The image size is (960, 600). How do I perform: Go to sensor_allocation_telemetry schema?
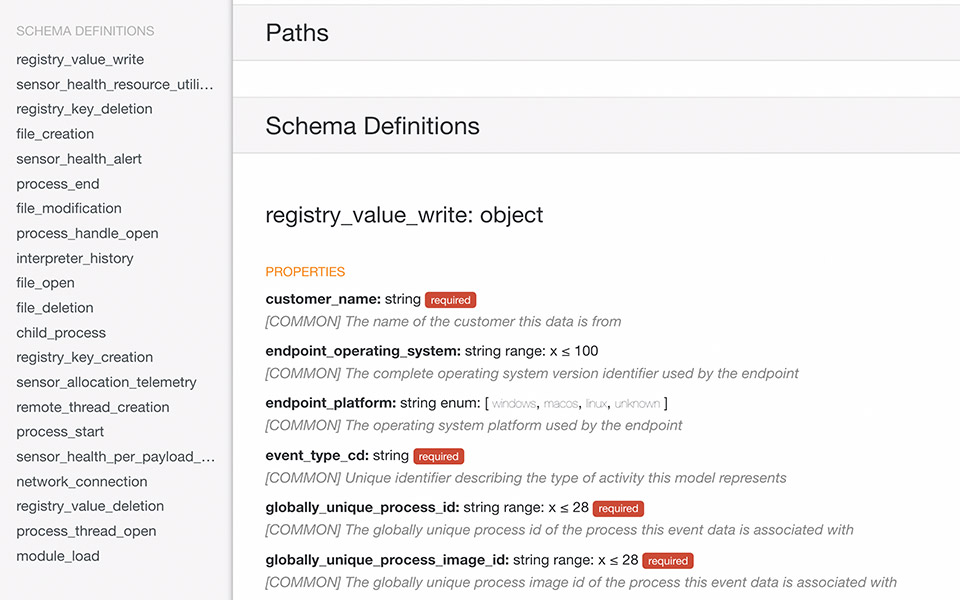(106, 382)
